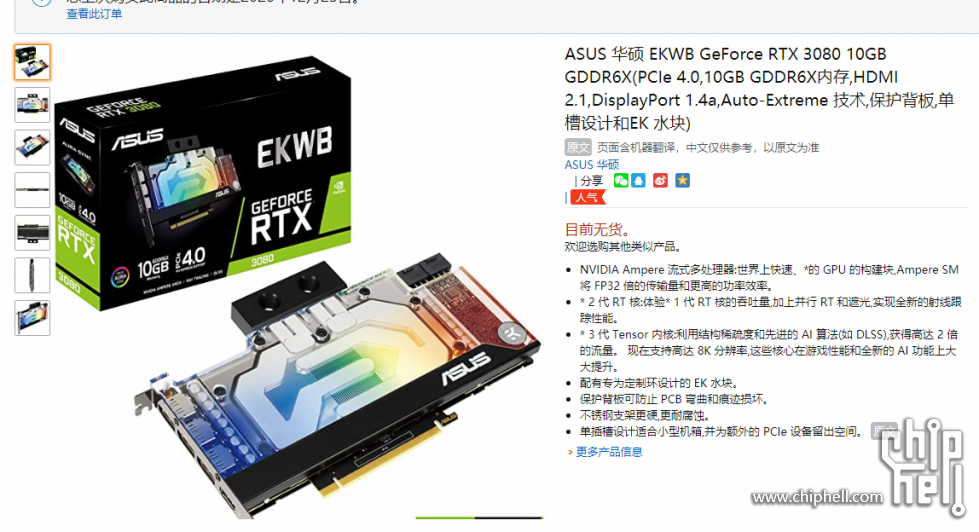Click the star favorites share icon

tap(682, 181)
